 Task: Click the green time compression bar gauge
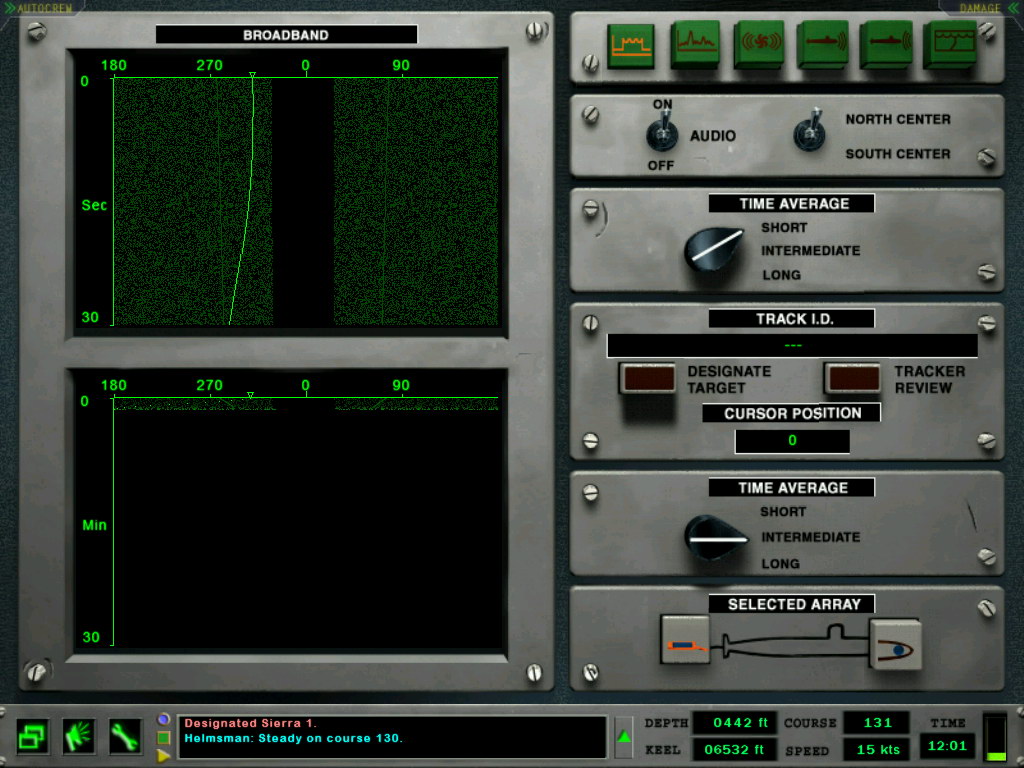pos(995,737)
